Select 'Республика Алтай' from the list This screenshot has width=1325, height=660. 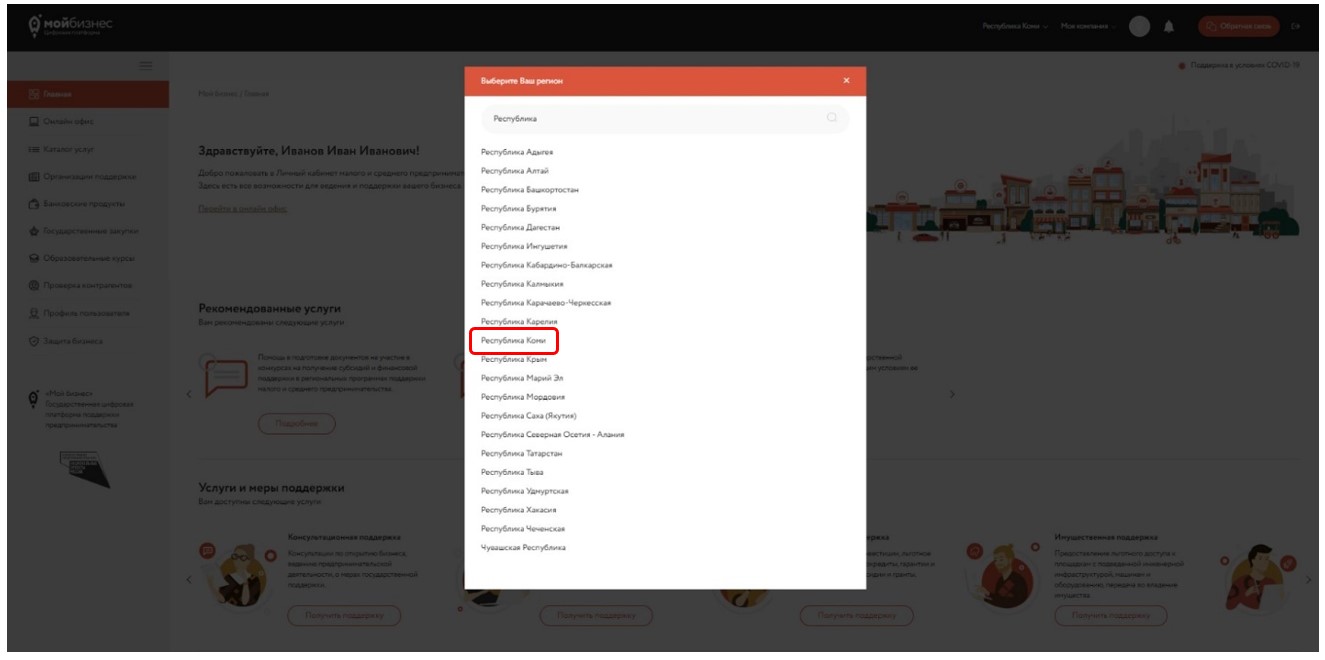516,170
